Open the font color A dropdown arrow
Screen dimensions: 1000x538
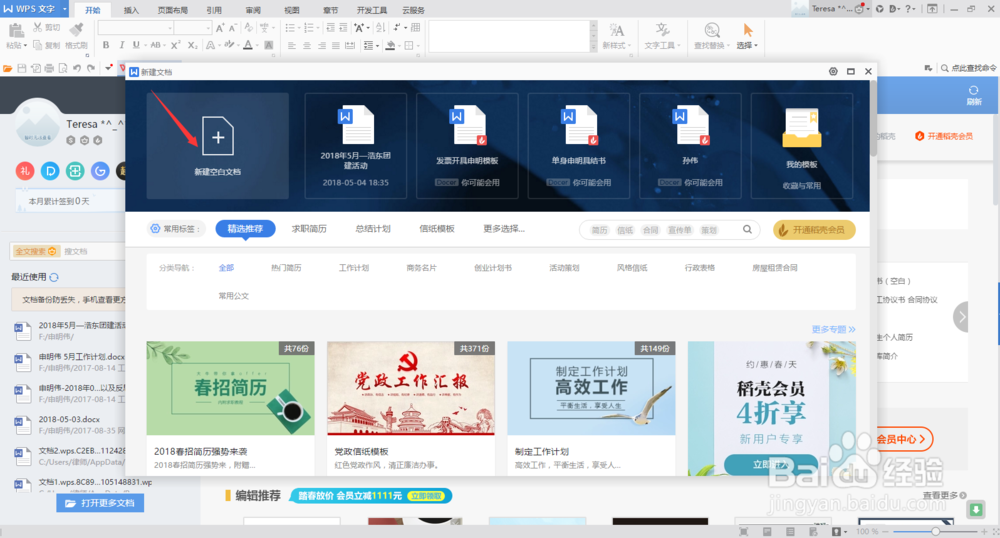click(257, 45)
